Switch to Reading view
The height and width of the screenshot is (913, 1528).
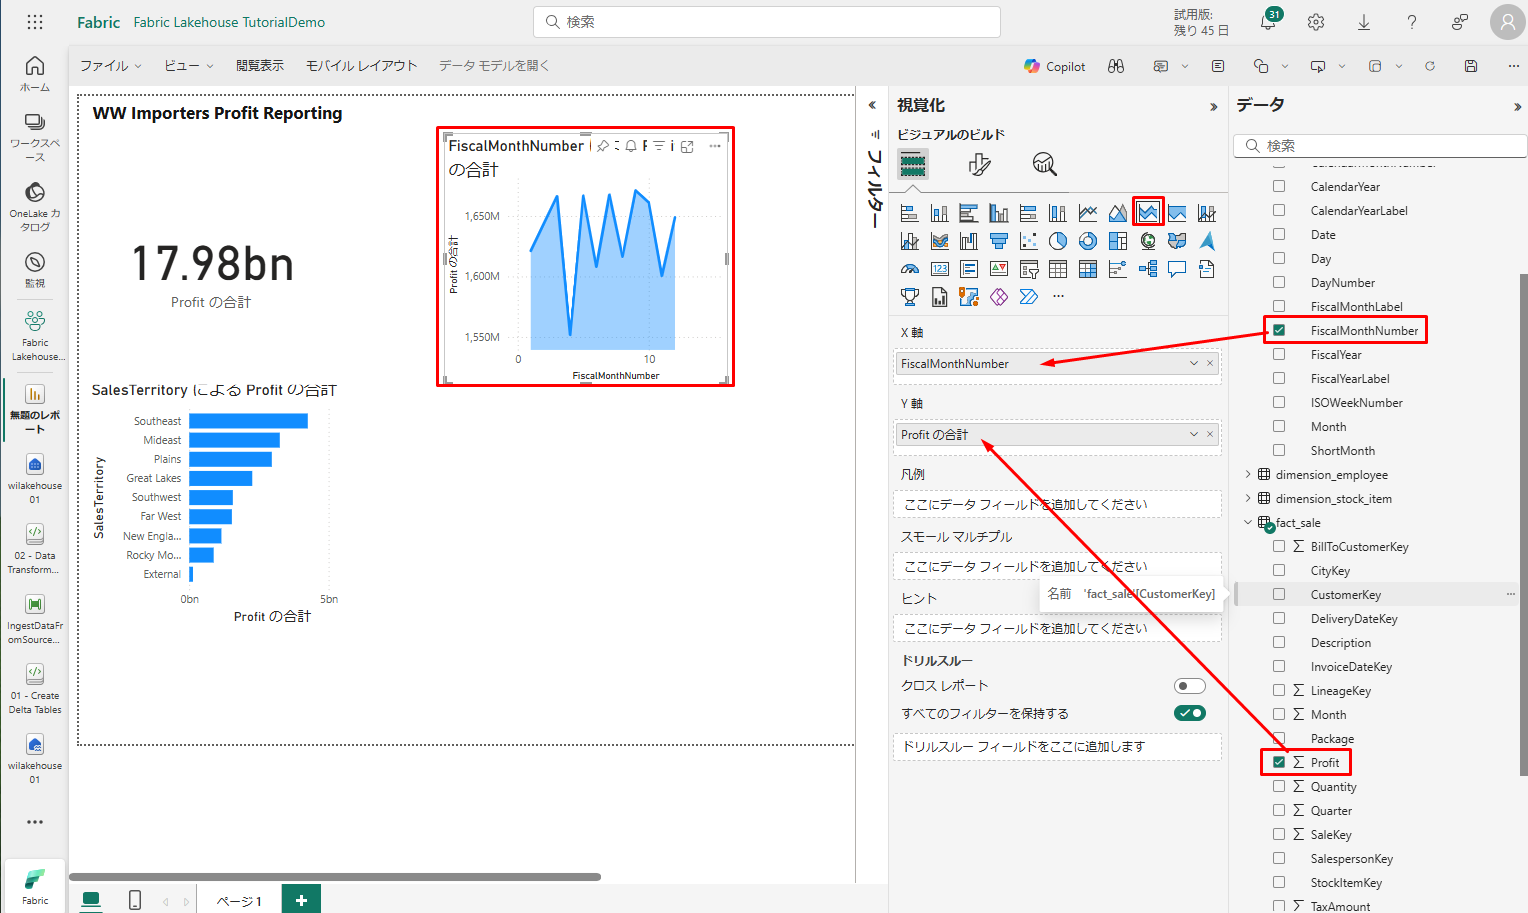pyautogui.click(x=260, y=66)
